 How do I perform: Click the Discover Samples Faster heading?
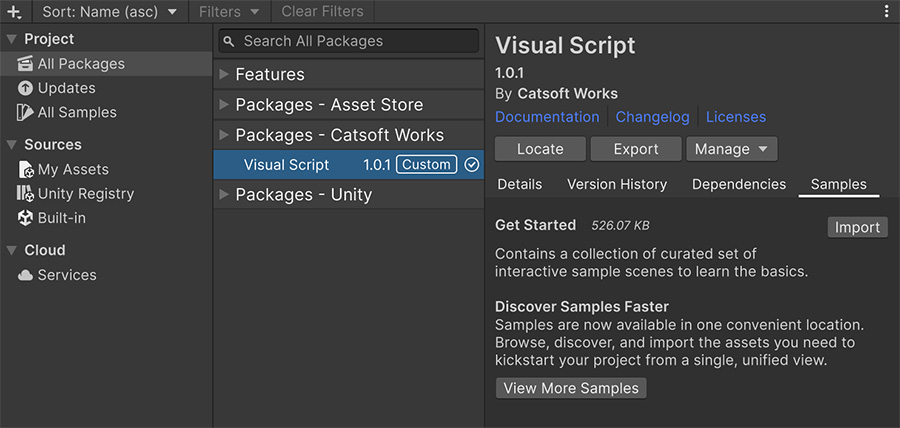[x=582, y=306]
